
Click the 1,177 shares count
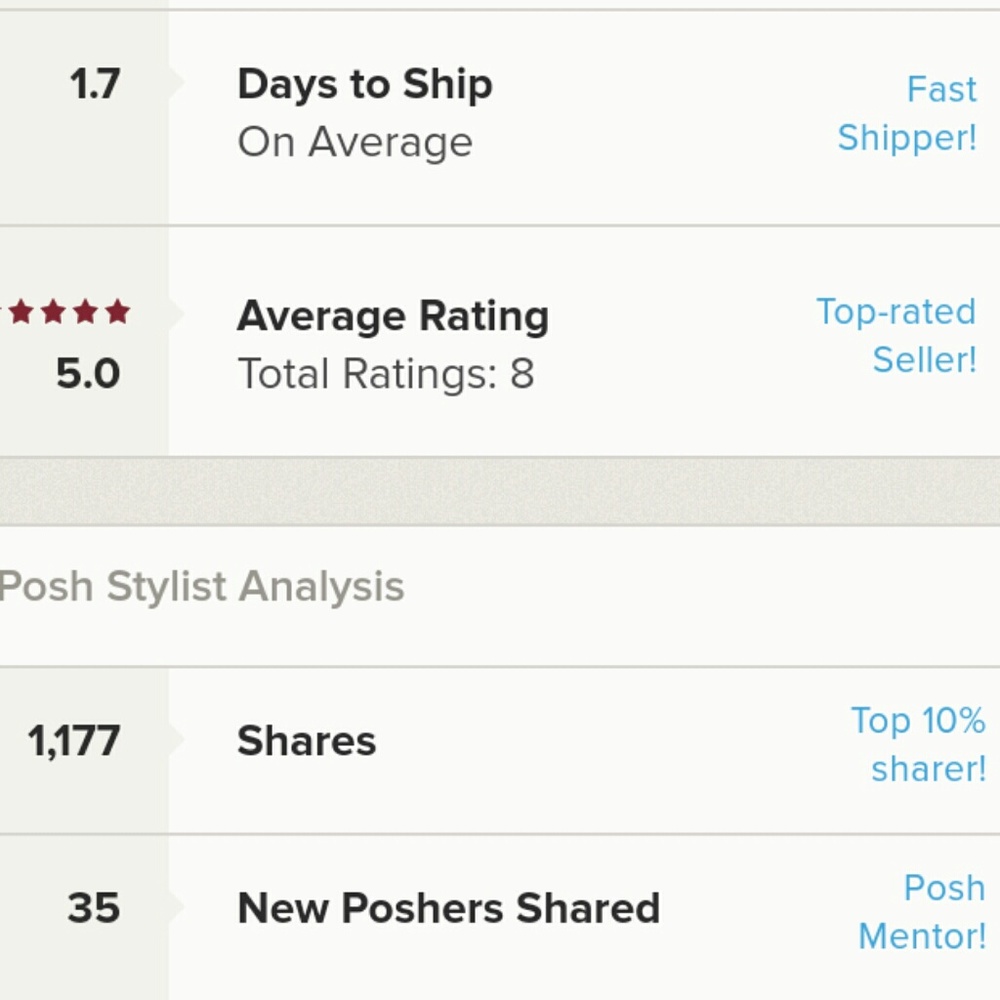click(74, 740)
